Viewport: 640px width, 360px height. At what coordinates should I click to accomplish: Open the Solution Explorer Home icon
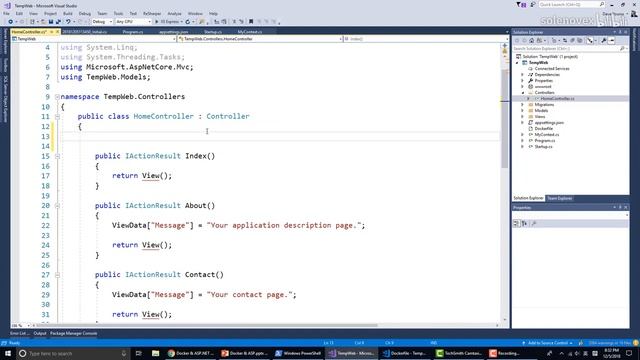click(x=531, y=40)
